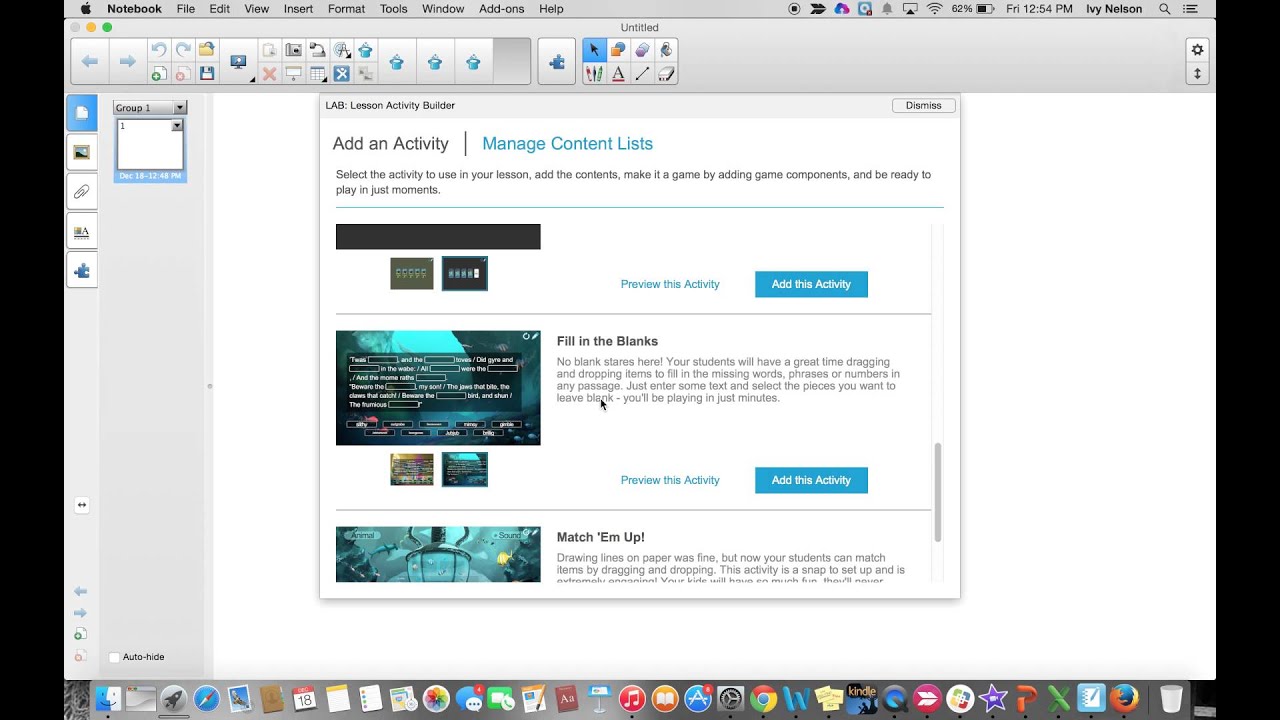Select the green chalkboard theme thumbnail
This screenshot has height=720, width=1280.
tap(412, 273)
